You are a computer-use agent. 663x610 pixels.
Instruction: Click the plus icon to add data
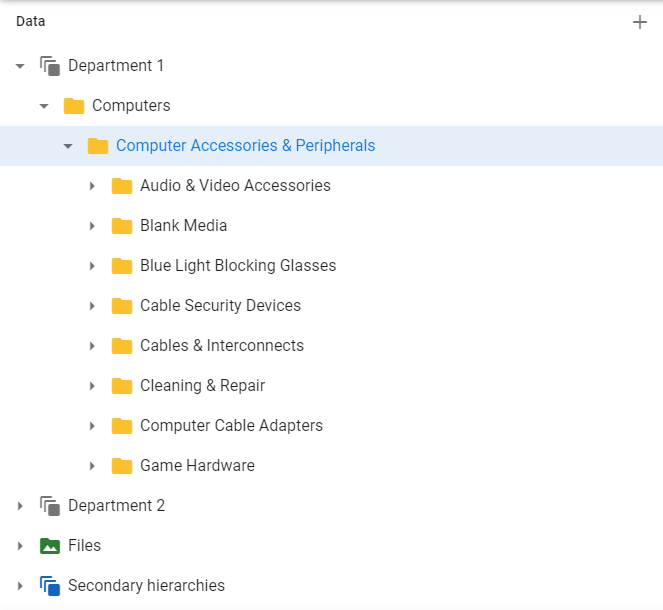pos(639,22)
